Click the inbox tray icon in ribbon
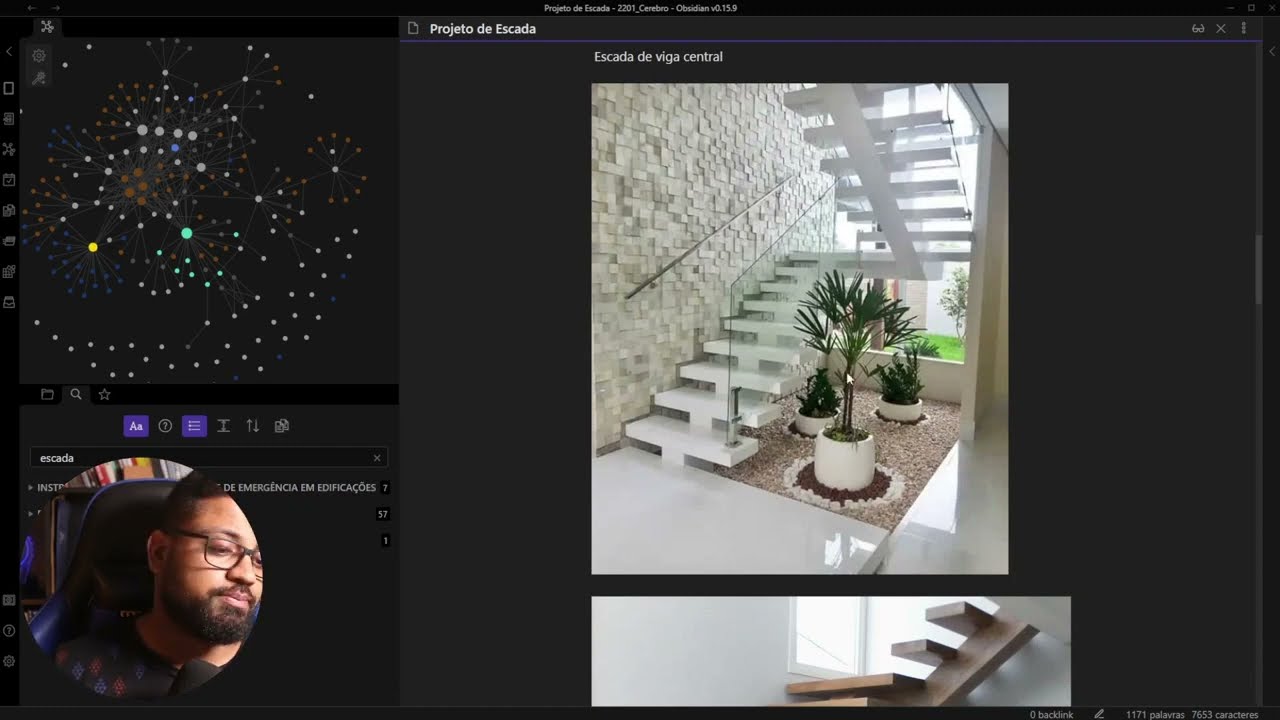Viewport: 1280px width, 720px height. 9,302
